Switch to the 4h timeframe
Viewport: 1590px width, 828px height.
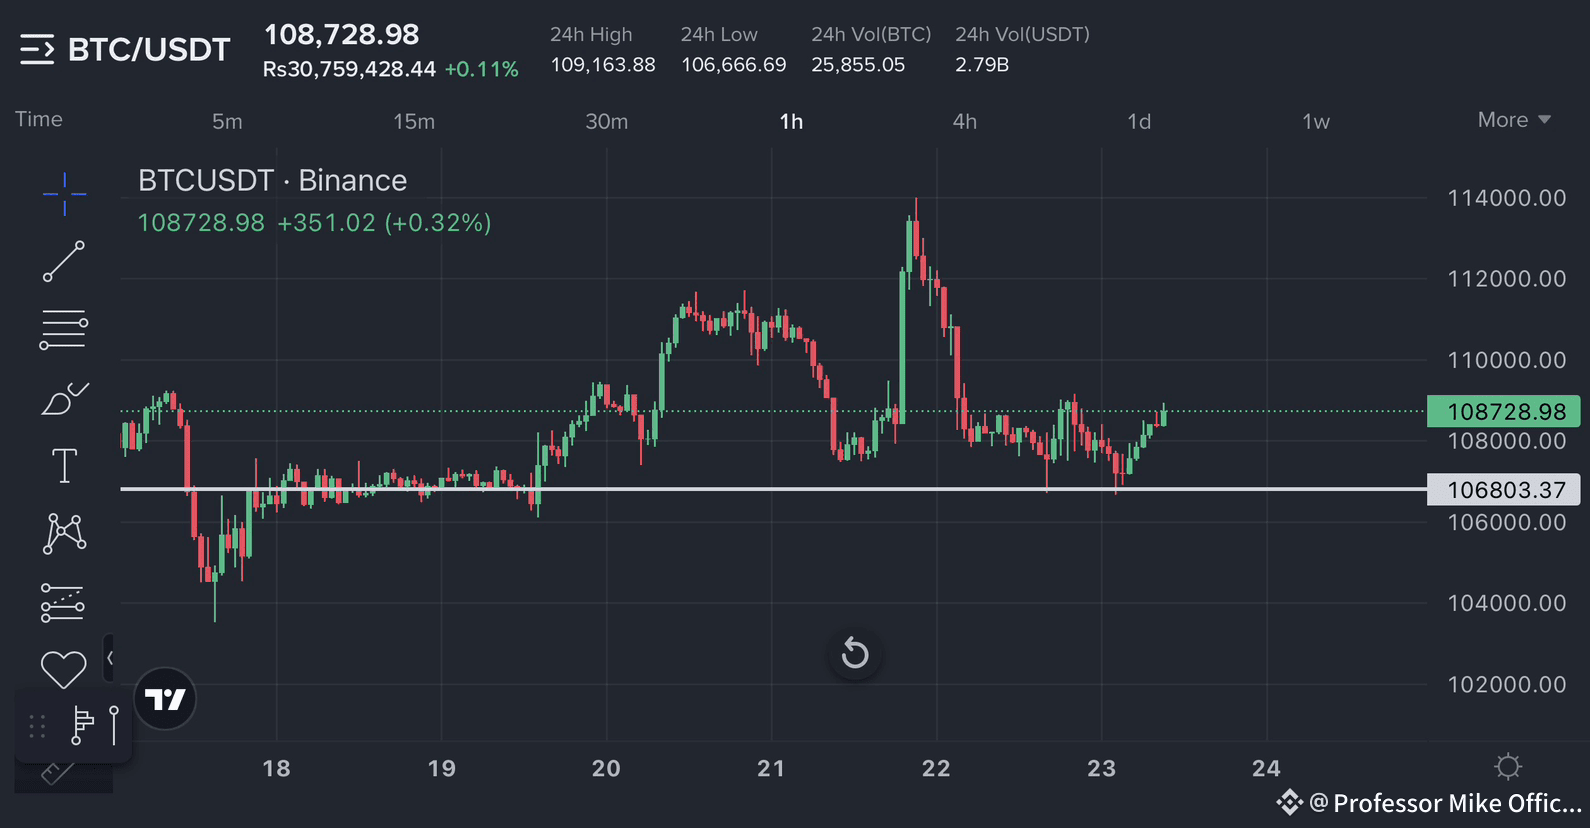click(965, 121)
